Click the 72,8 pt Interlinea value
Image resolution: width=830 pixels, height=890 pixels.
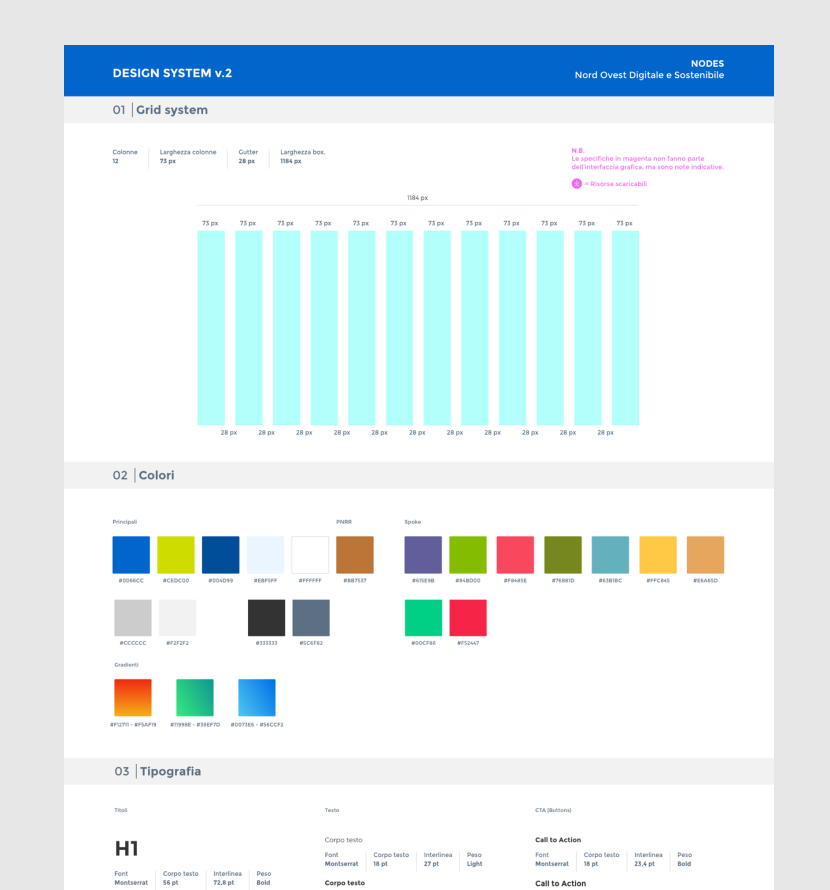(x=224, y=883)
